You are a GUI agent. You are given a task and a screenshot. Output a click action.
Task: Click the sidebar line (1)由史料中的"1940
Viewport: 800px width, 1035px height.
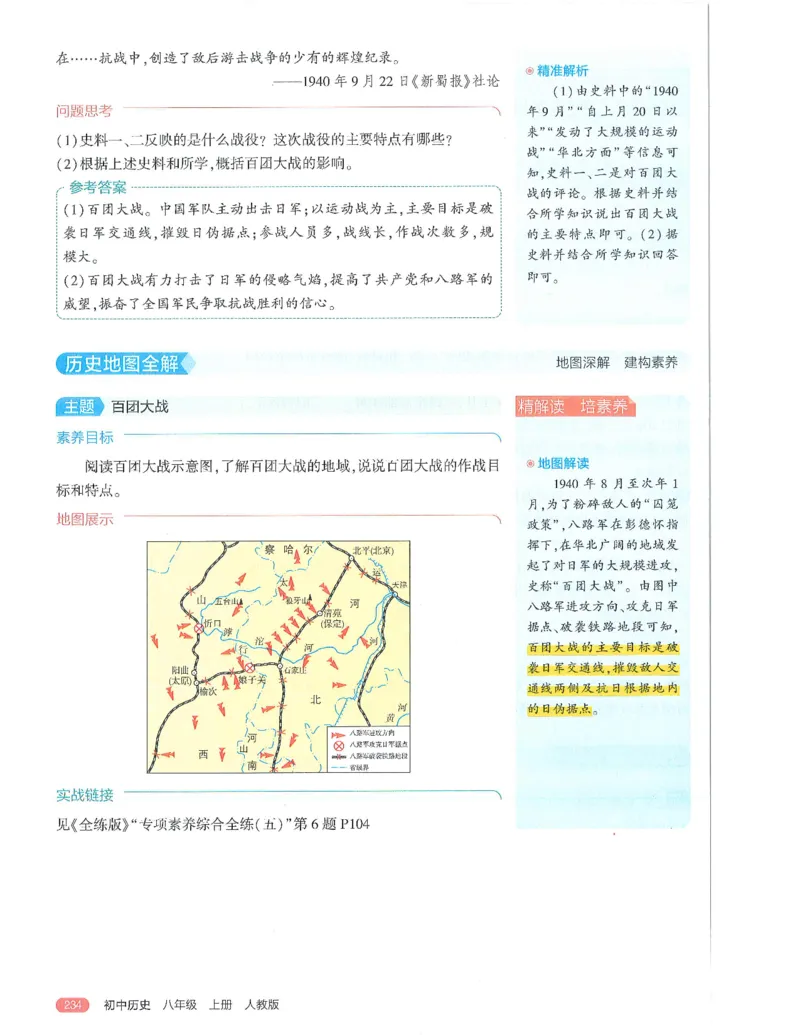(x=615, y=91)
